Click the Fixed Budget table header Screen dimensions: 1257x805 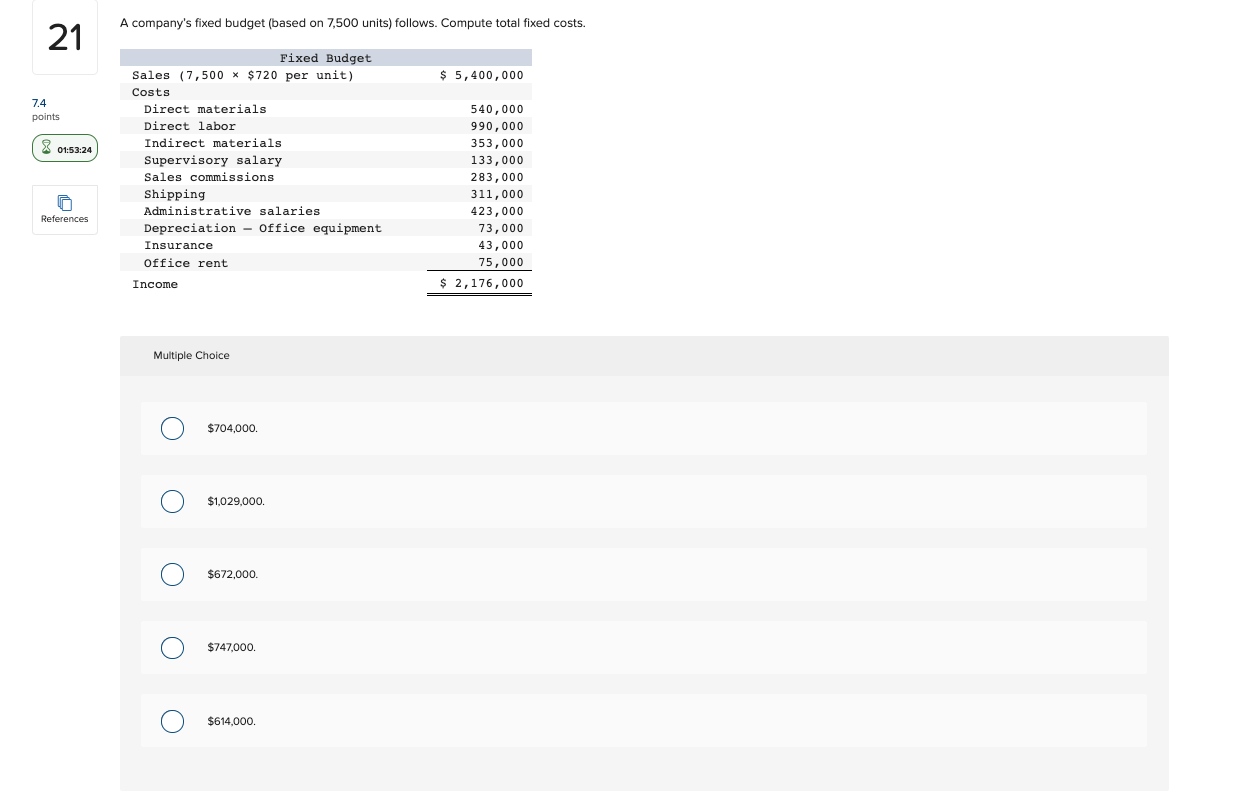[326, 58]
